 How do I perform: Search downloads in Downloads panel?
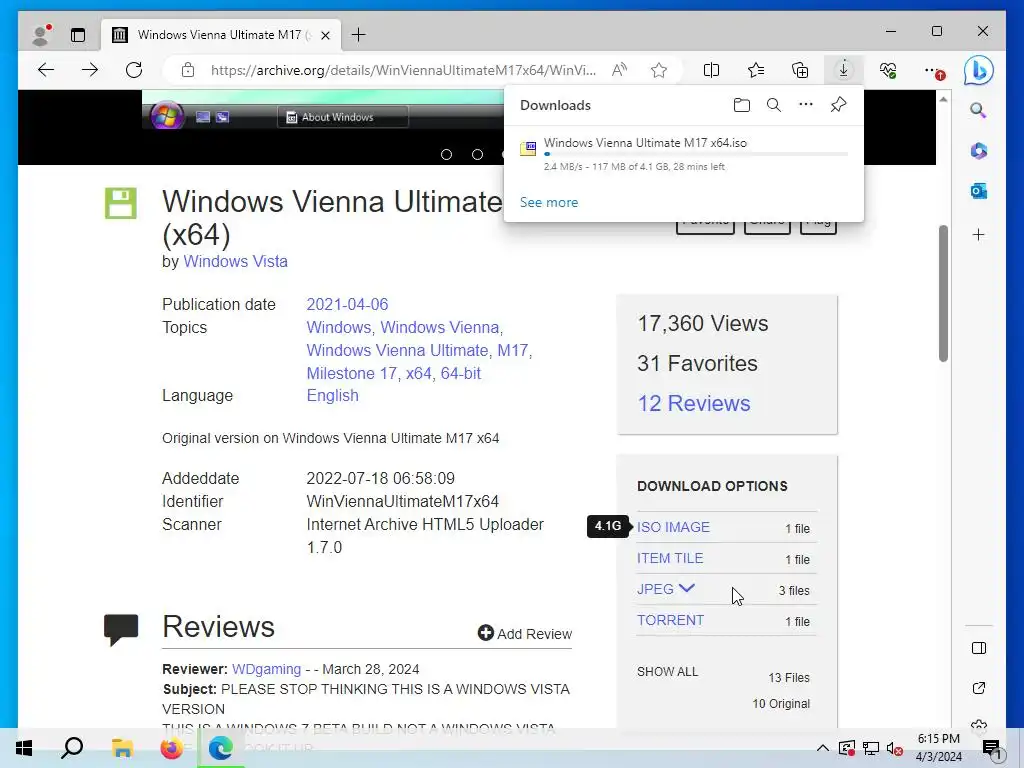tap(774, 105)
